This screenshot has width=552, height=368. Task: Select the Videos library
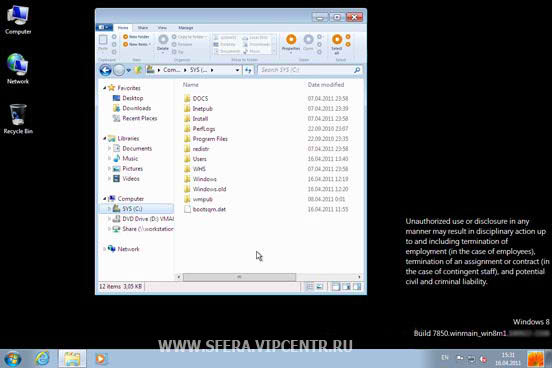(x=126, y=179)
